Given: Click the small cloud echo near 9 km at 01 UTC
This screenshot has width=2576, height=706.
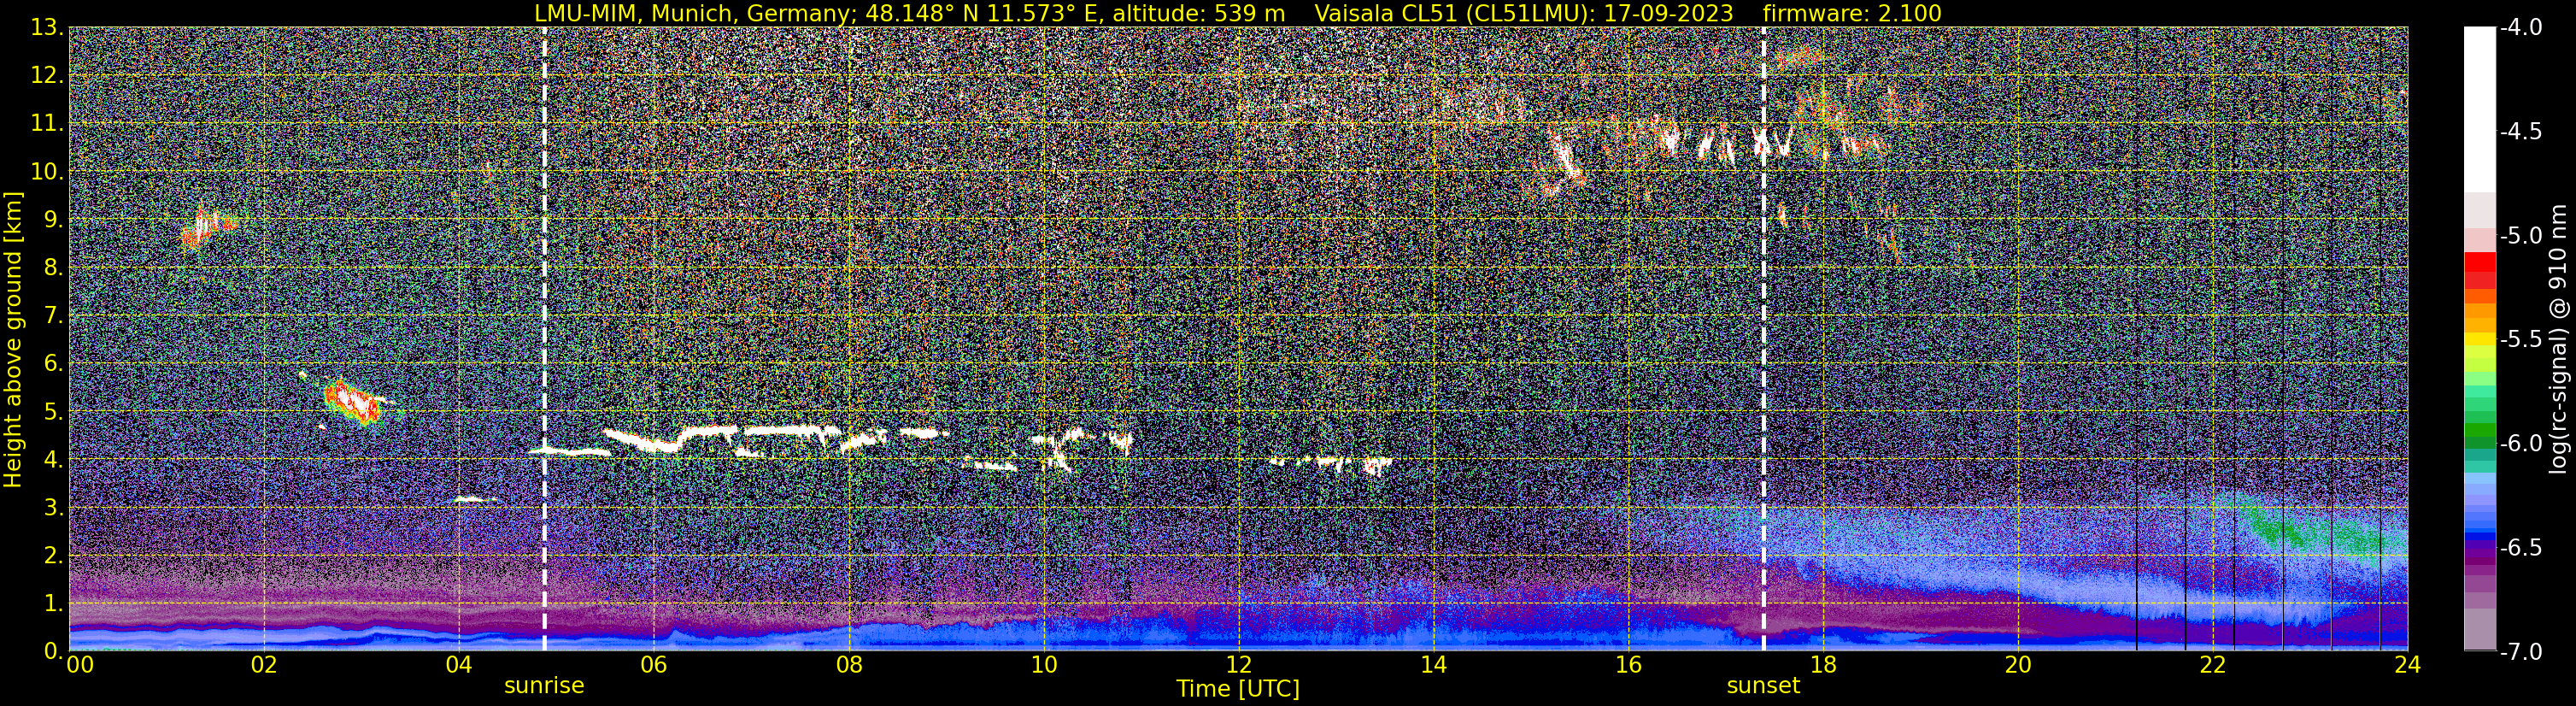Looking at the screenshot, I should tap(208, 227).
